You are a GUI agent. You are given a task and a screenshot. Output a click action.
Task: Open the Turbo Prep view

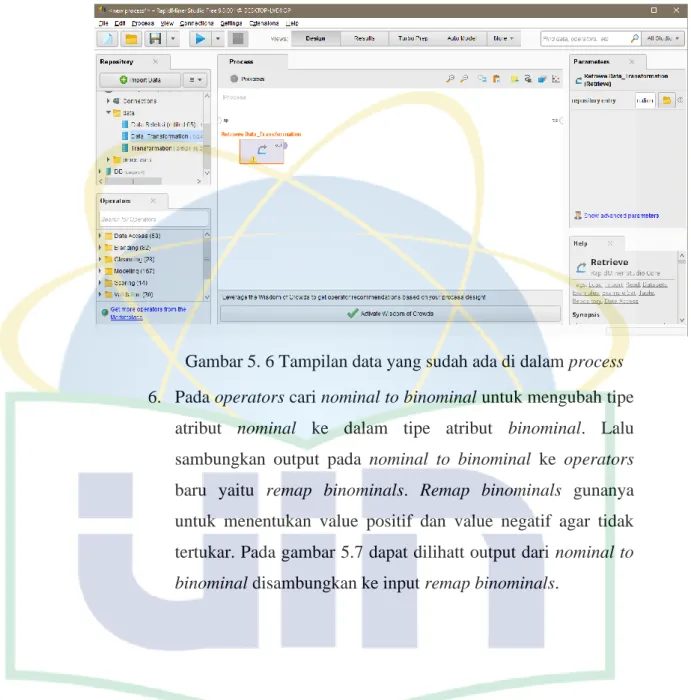pyautogui.click(x=413, y=39)
